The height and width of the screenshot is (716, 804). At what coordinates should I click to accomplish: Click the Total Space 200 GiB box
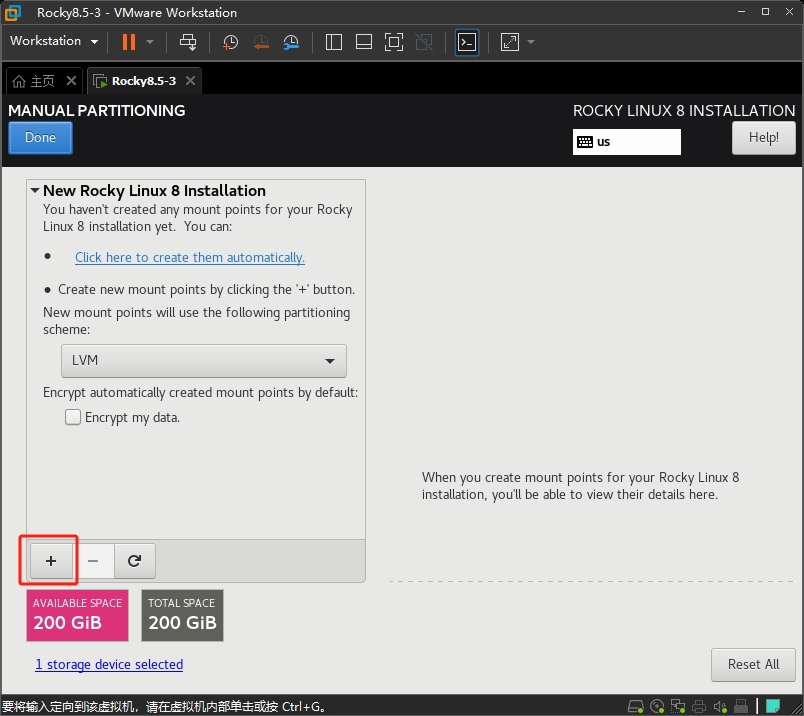click(183, 615)
